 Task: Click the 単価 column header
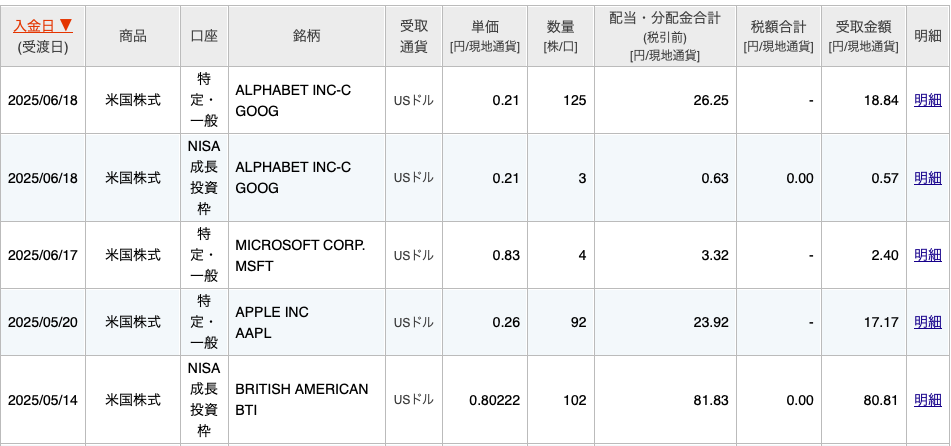click(485, 36)
